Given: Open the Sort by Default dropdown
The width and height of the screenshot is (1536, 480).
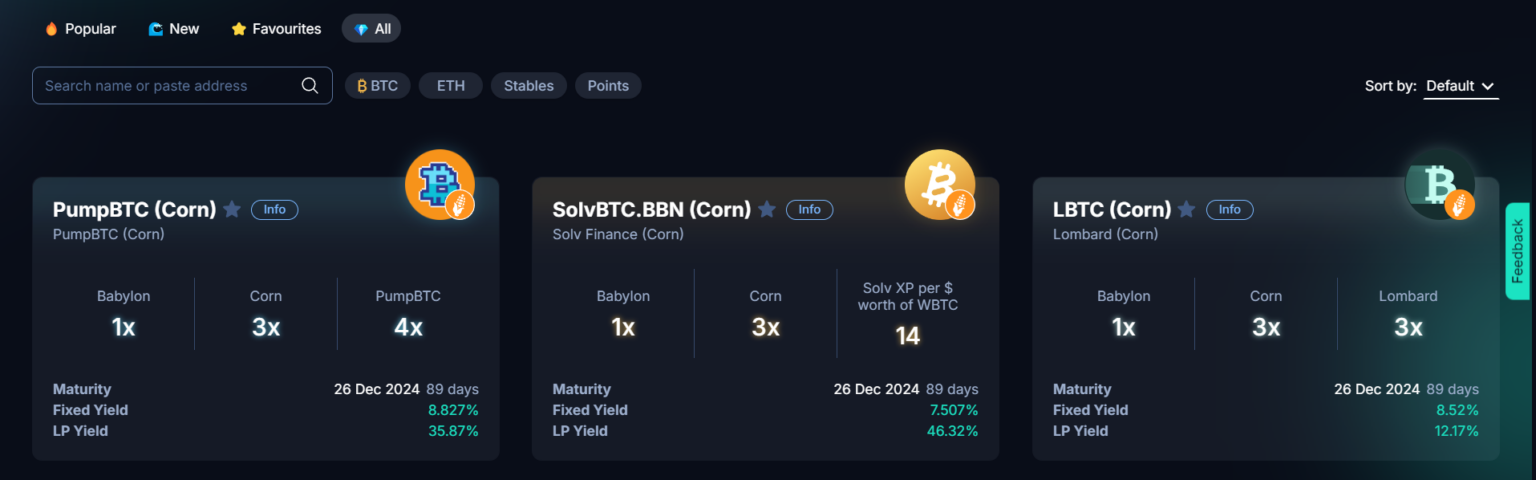Looking at the screenshot, I should click(x=1460, y=86).
